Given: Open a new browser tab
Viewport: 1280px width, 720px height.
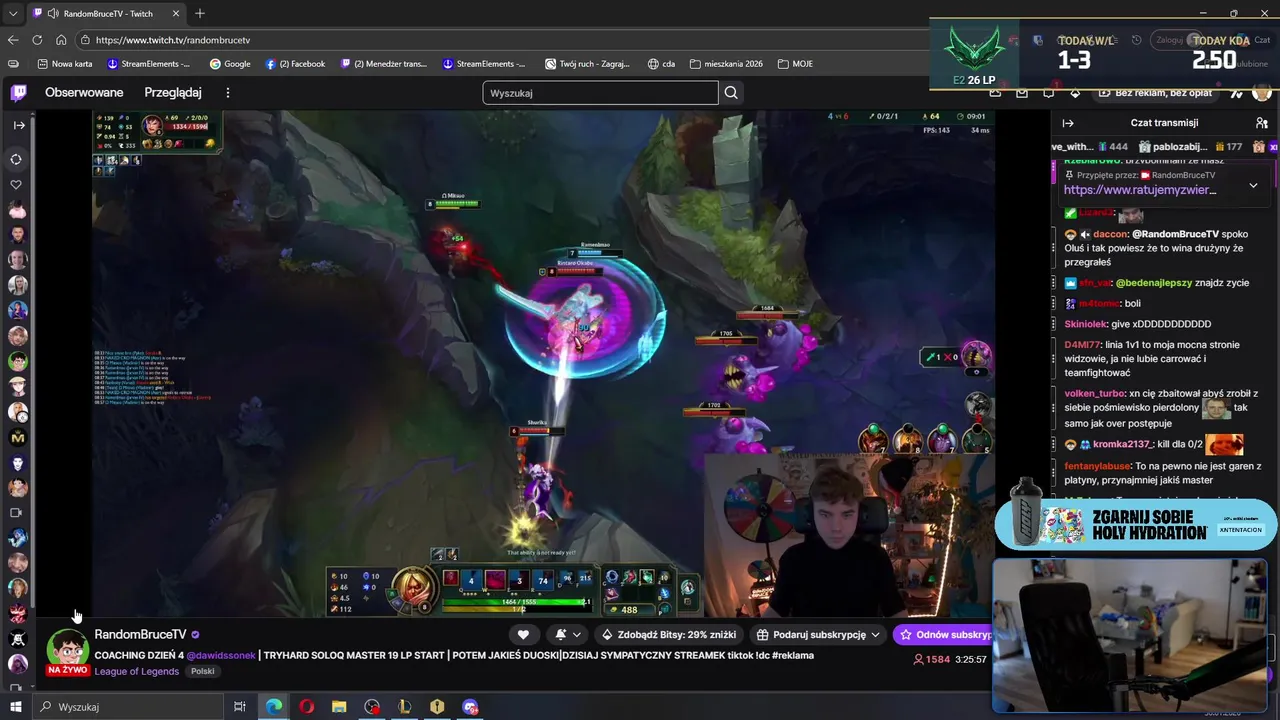Looking at the screenshot, I should click(x=200, y=14).
